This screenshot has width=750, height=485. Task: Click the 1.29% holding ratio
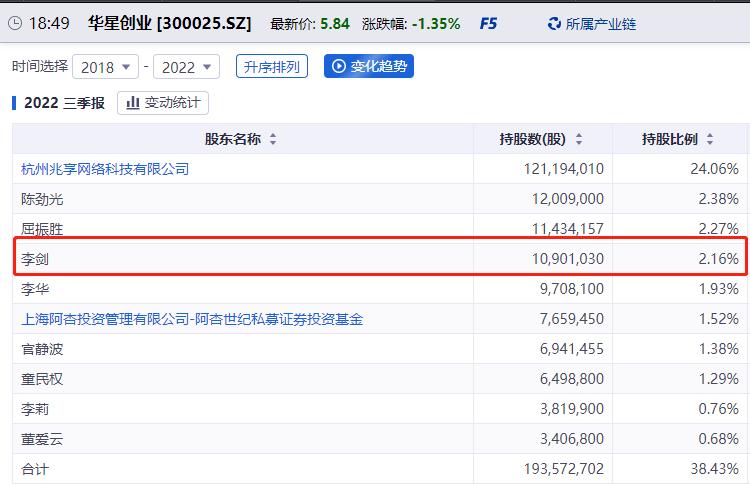718,379
